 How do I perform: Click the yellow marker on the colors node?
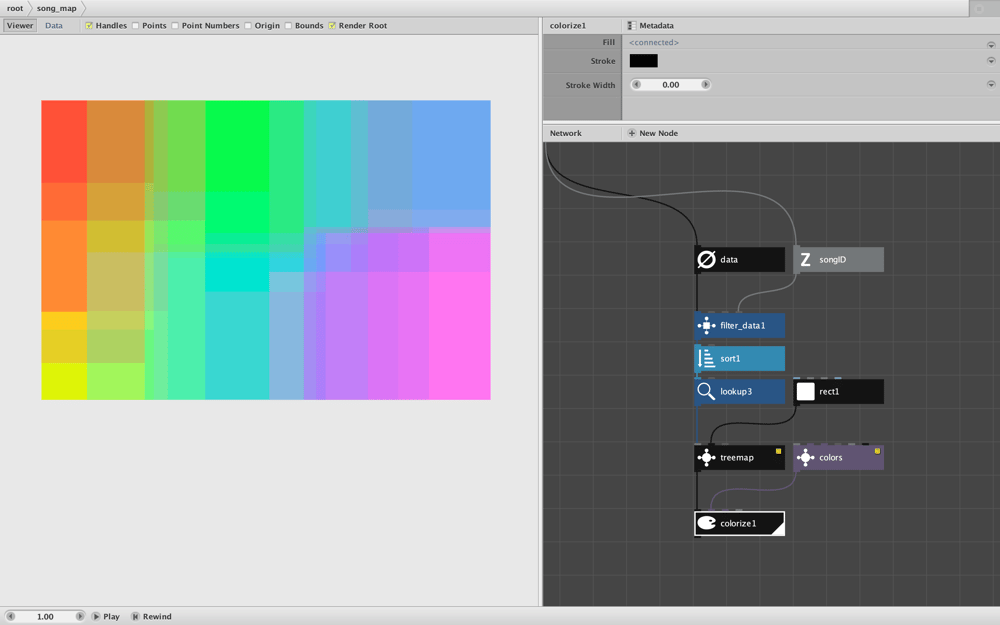[x=877, y=451]
